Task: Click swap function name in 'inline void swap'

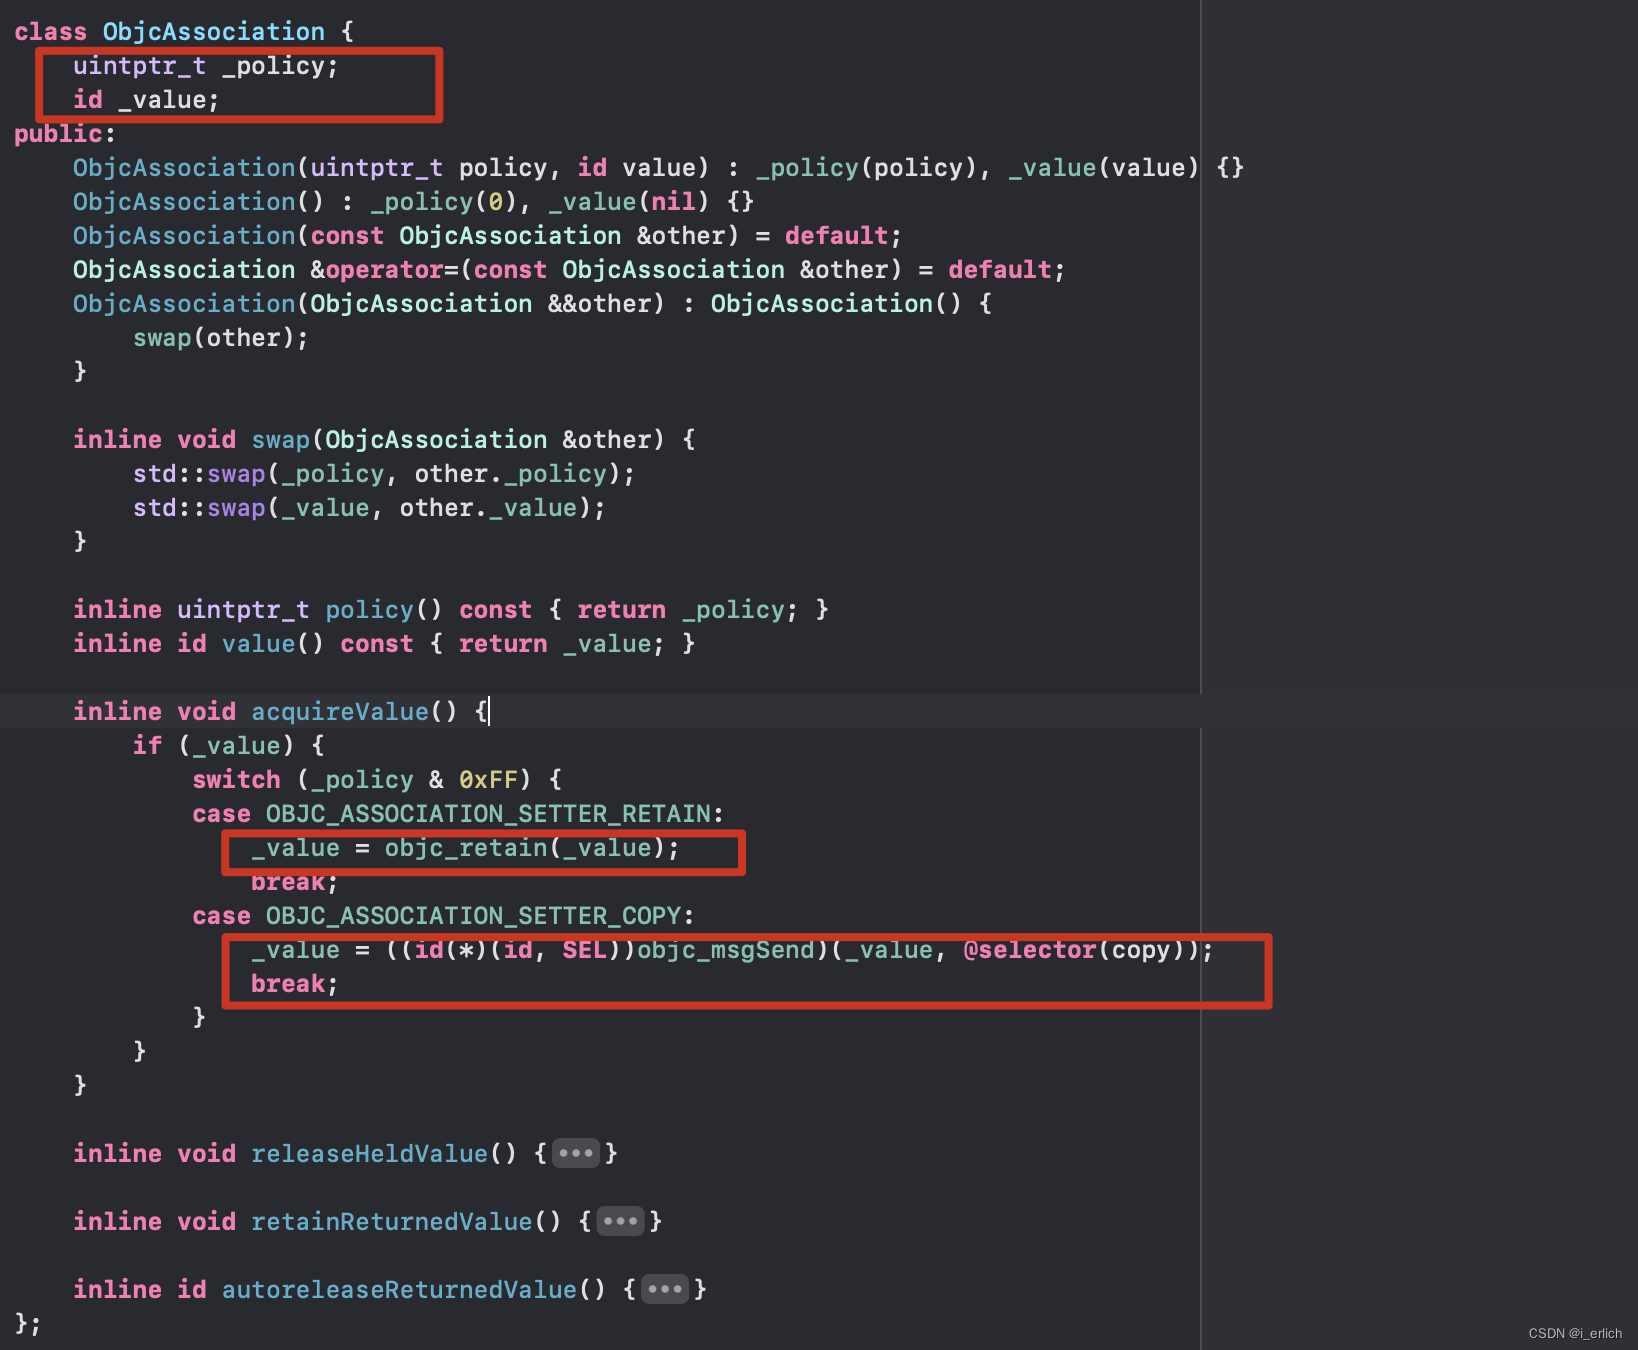Action: (281, 440)
